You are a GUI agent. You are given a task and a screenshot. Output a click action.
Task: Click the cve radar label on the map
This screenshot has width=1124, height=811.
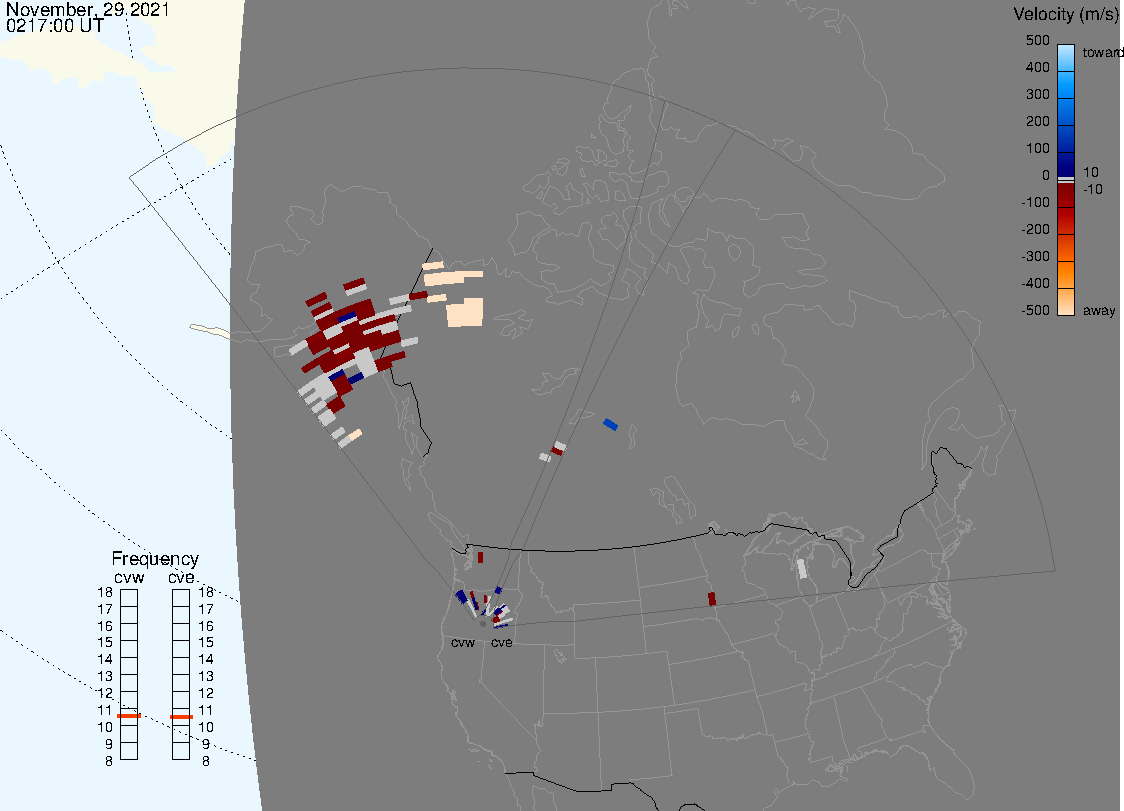click(x=502, y=643)
